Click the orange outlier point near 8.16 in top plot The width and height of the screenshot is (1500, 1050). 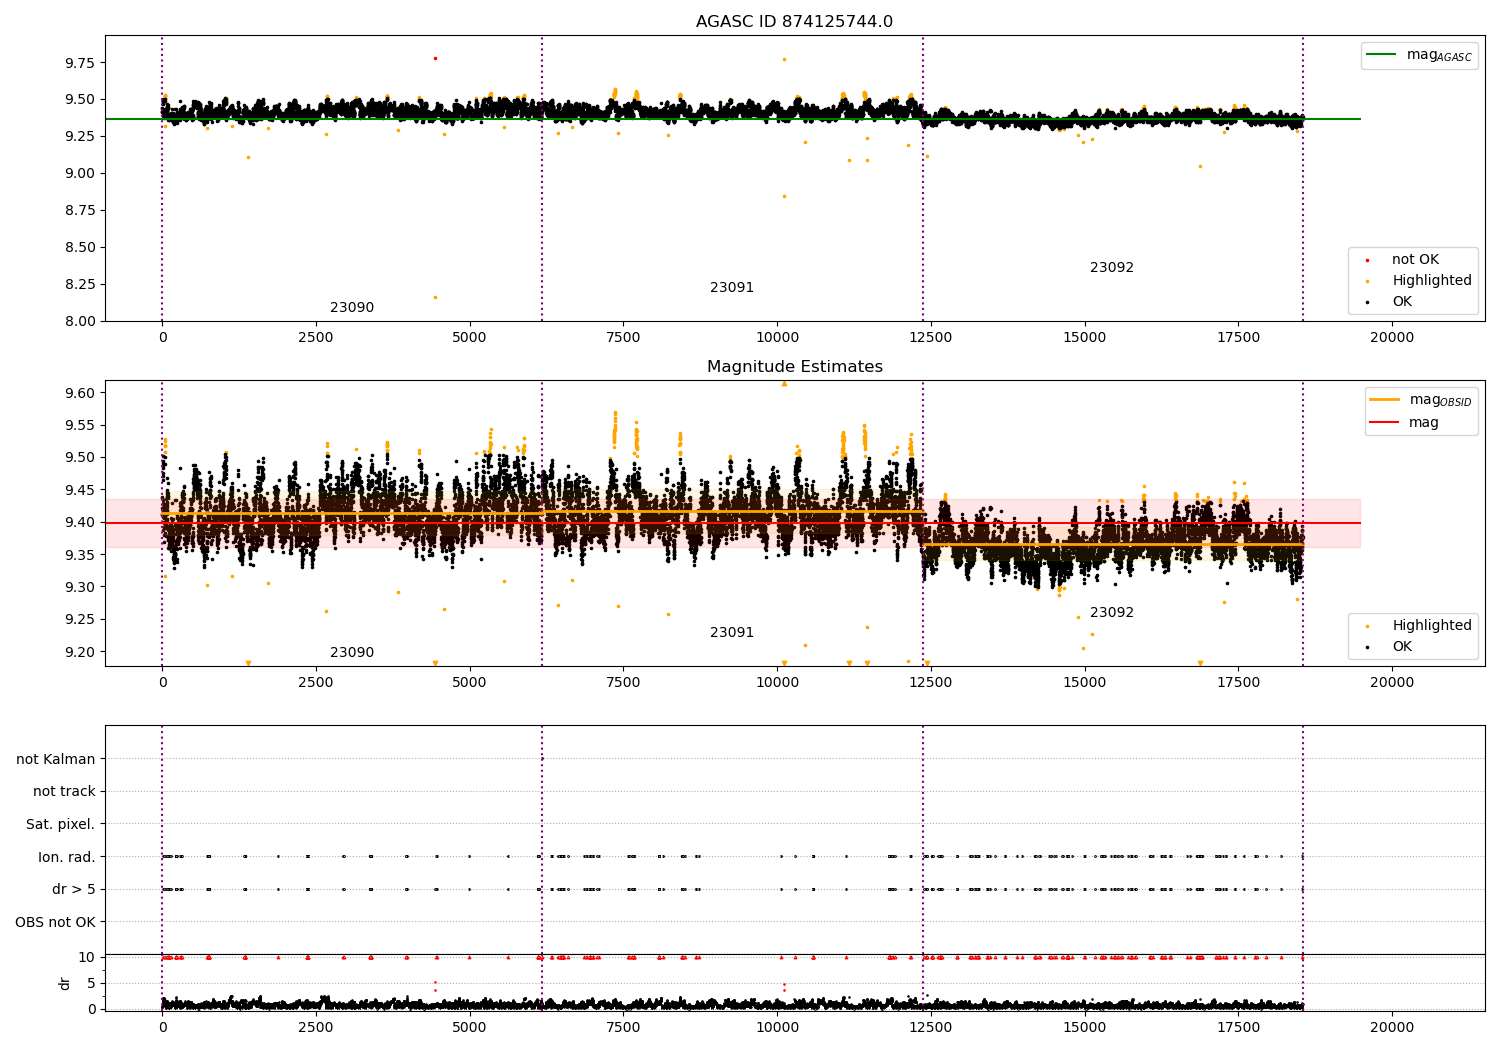click(435, 297)
